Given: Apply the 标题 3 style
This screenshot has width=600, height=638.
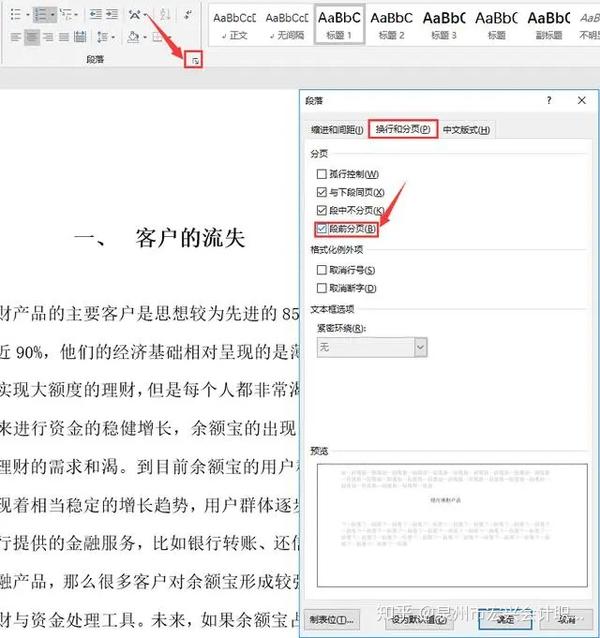Looking at the screenshot, I should [444, 25].
